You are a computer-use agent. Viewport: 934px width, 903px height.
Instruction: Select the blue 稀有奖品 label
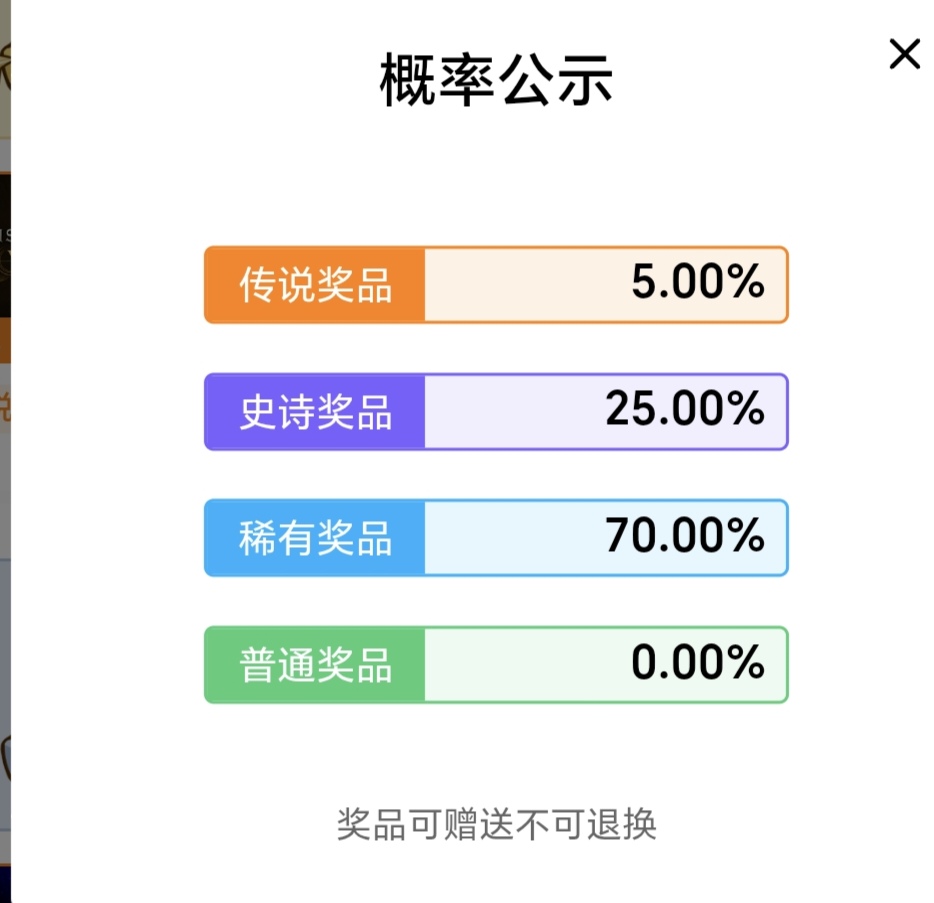[315, 538]
